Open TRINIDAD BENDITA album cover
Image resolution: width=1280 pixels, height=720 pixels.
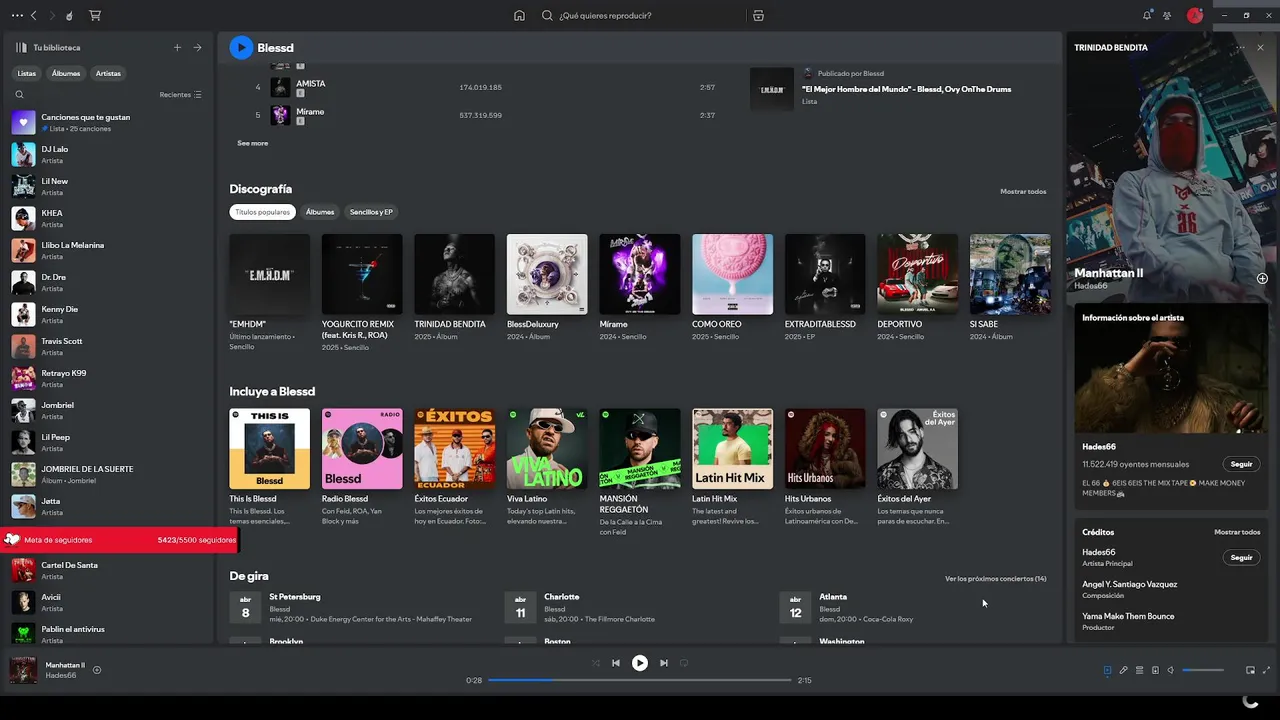[x=454, y=274]
